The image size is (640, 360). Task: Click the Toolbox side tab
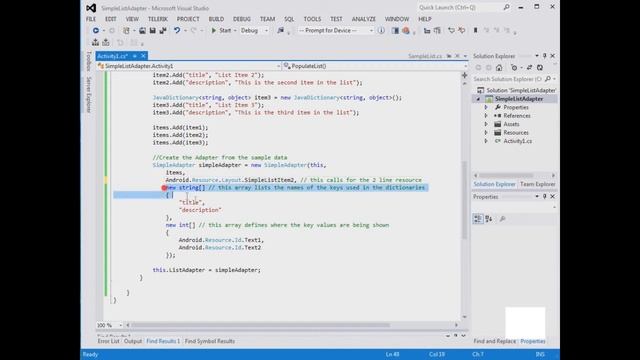89,61
